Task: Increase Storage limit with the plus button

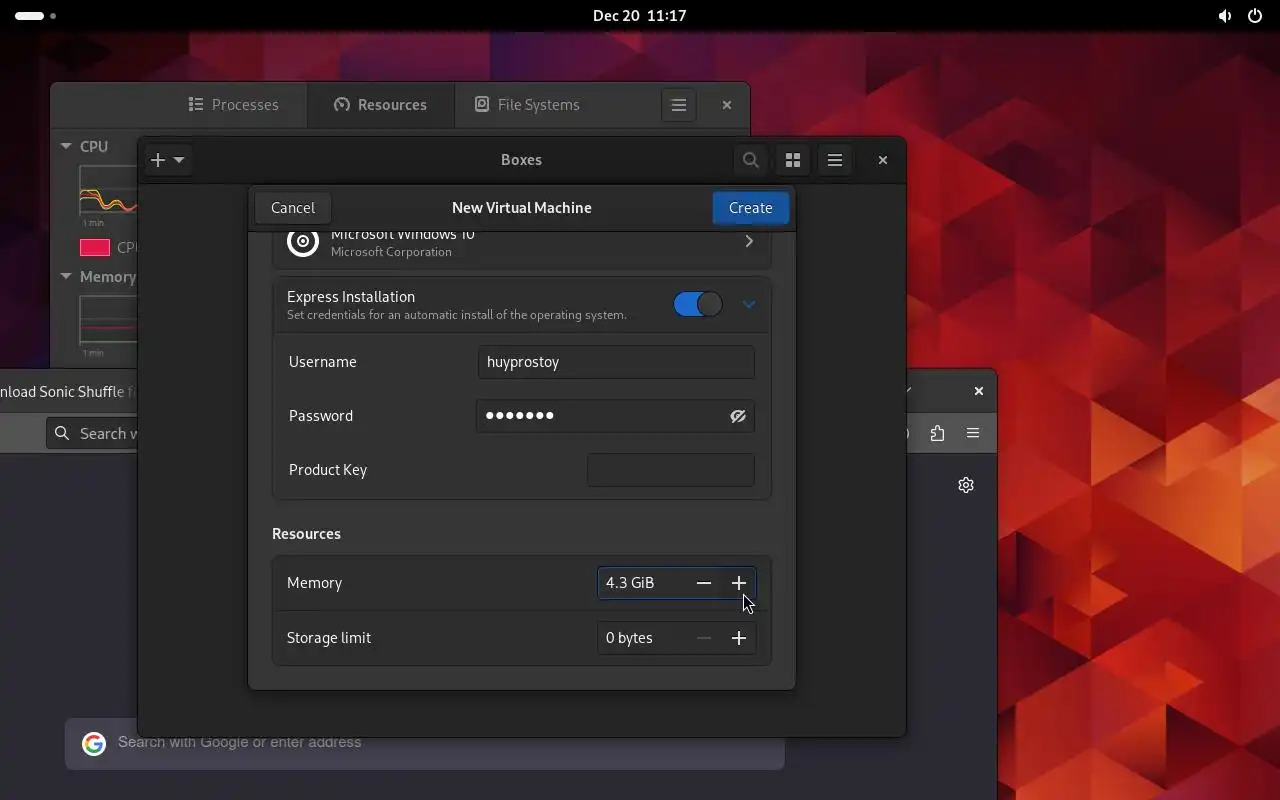Action: click(739, 638)
